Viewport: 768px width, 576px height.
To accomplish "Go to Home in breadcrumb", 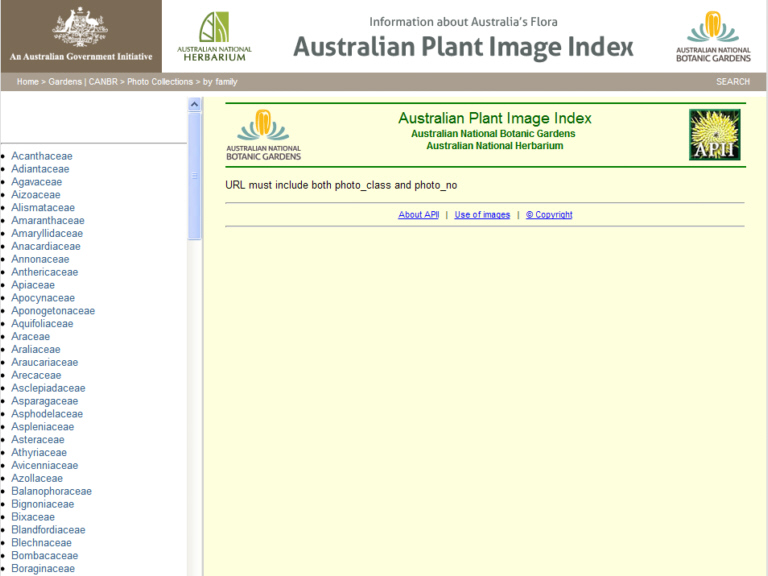I will [x=27, y=82].
